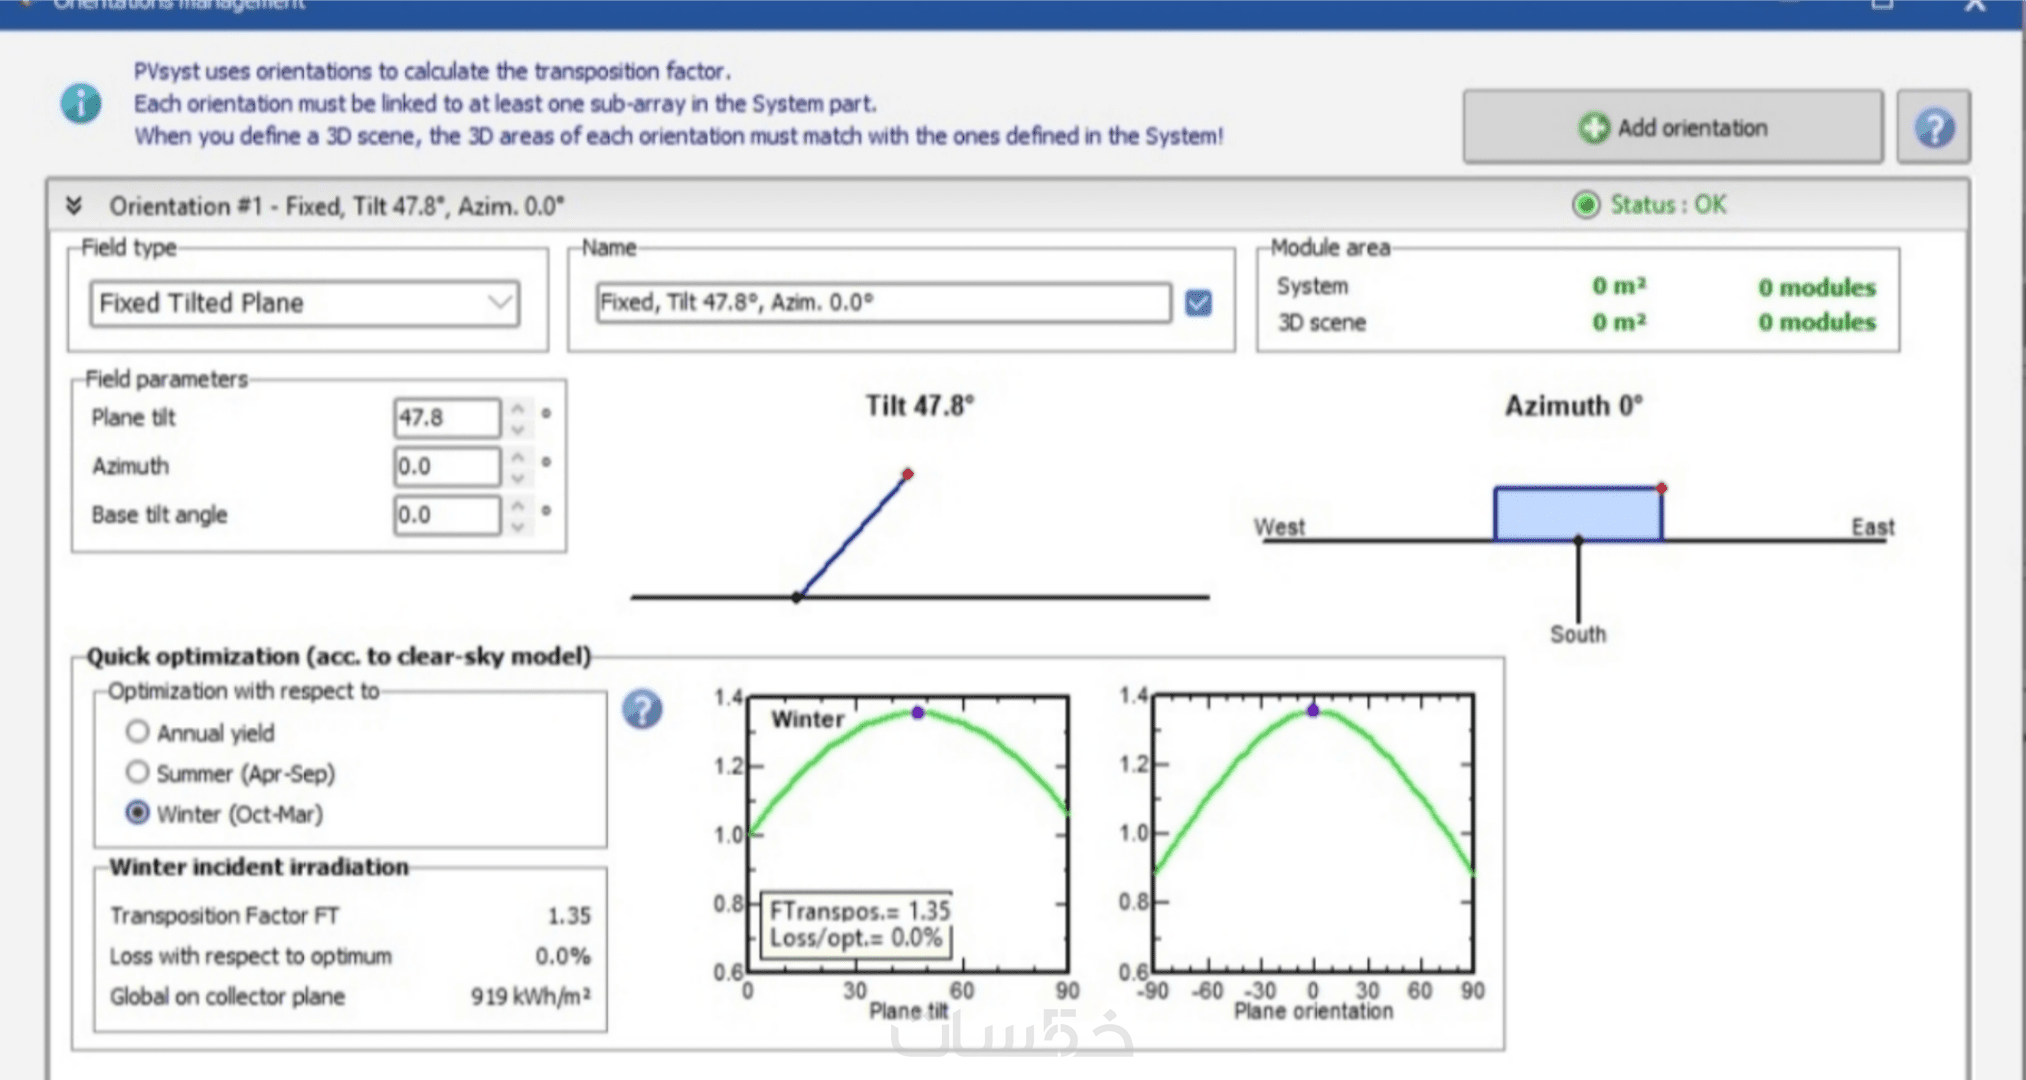Screen dimensions: 2026x1080
Task: Collapse Orientation #1 with double chevron
Action: [74, 206]
